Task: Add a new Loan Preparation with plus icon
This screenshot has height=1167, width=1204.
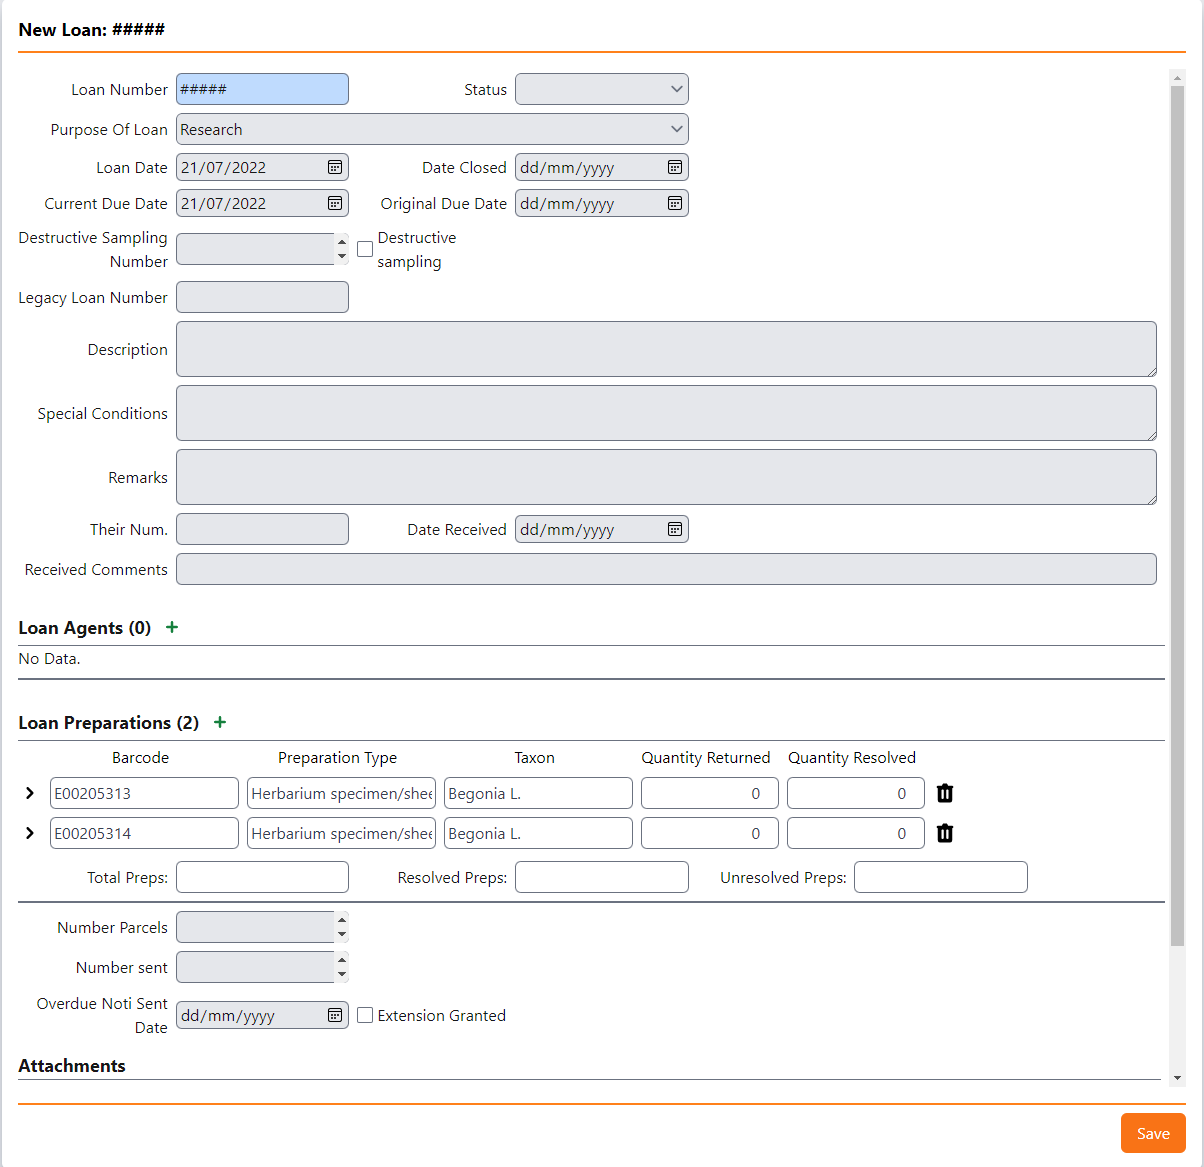Action: [x=220, y=722]
